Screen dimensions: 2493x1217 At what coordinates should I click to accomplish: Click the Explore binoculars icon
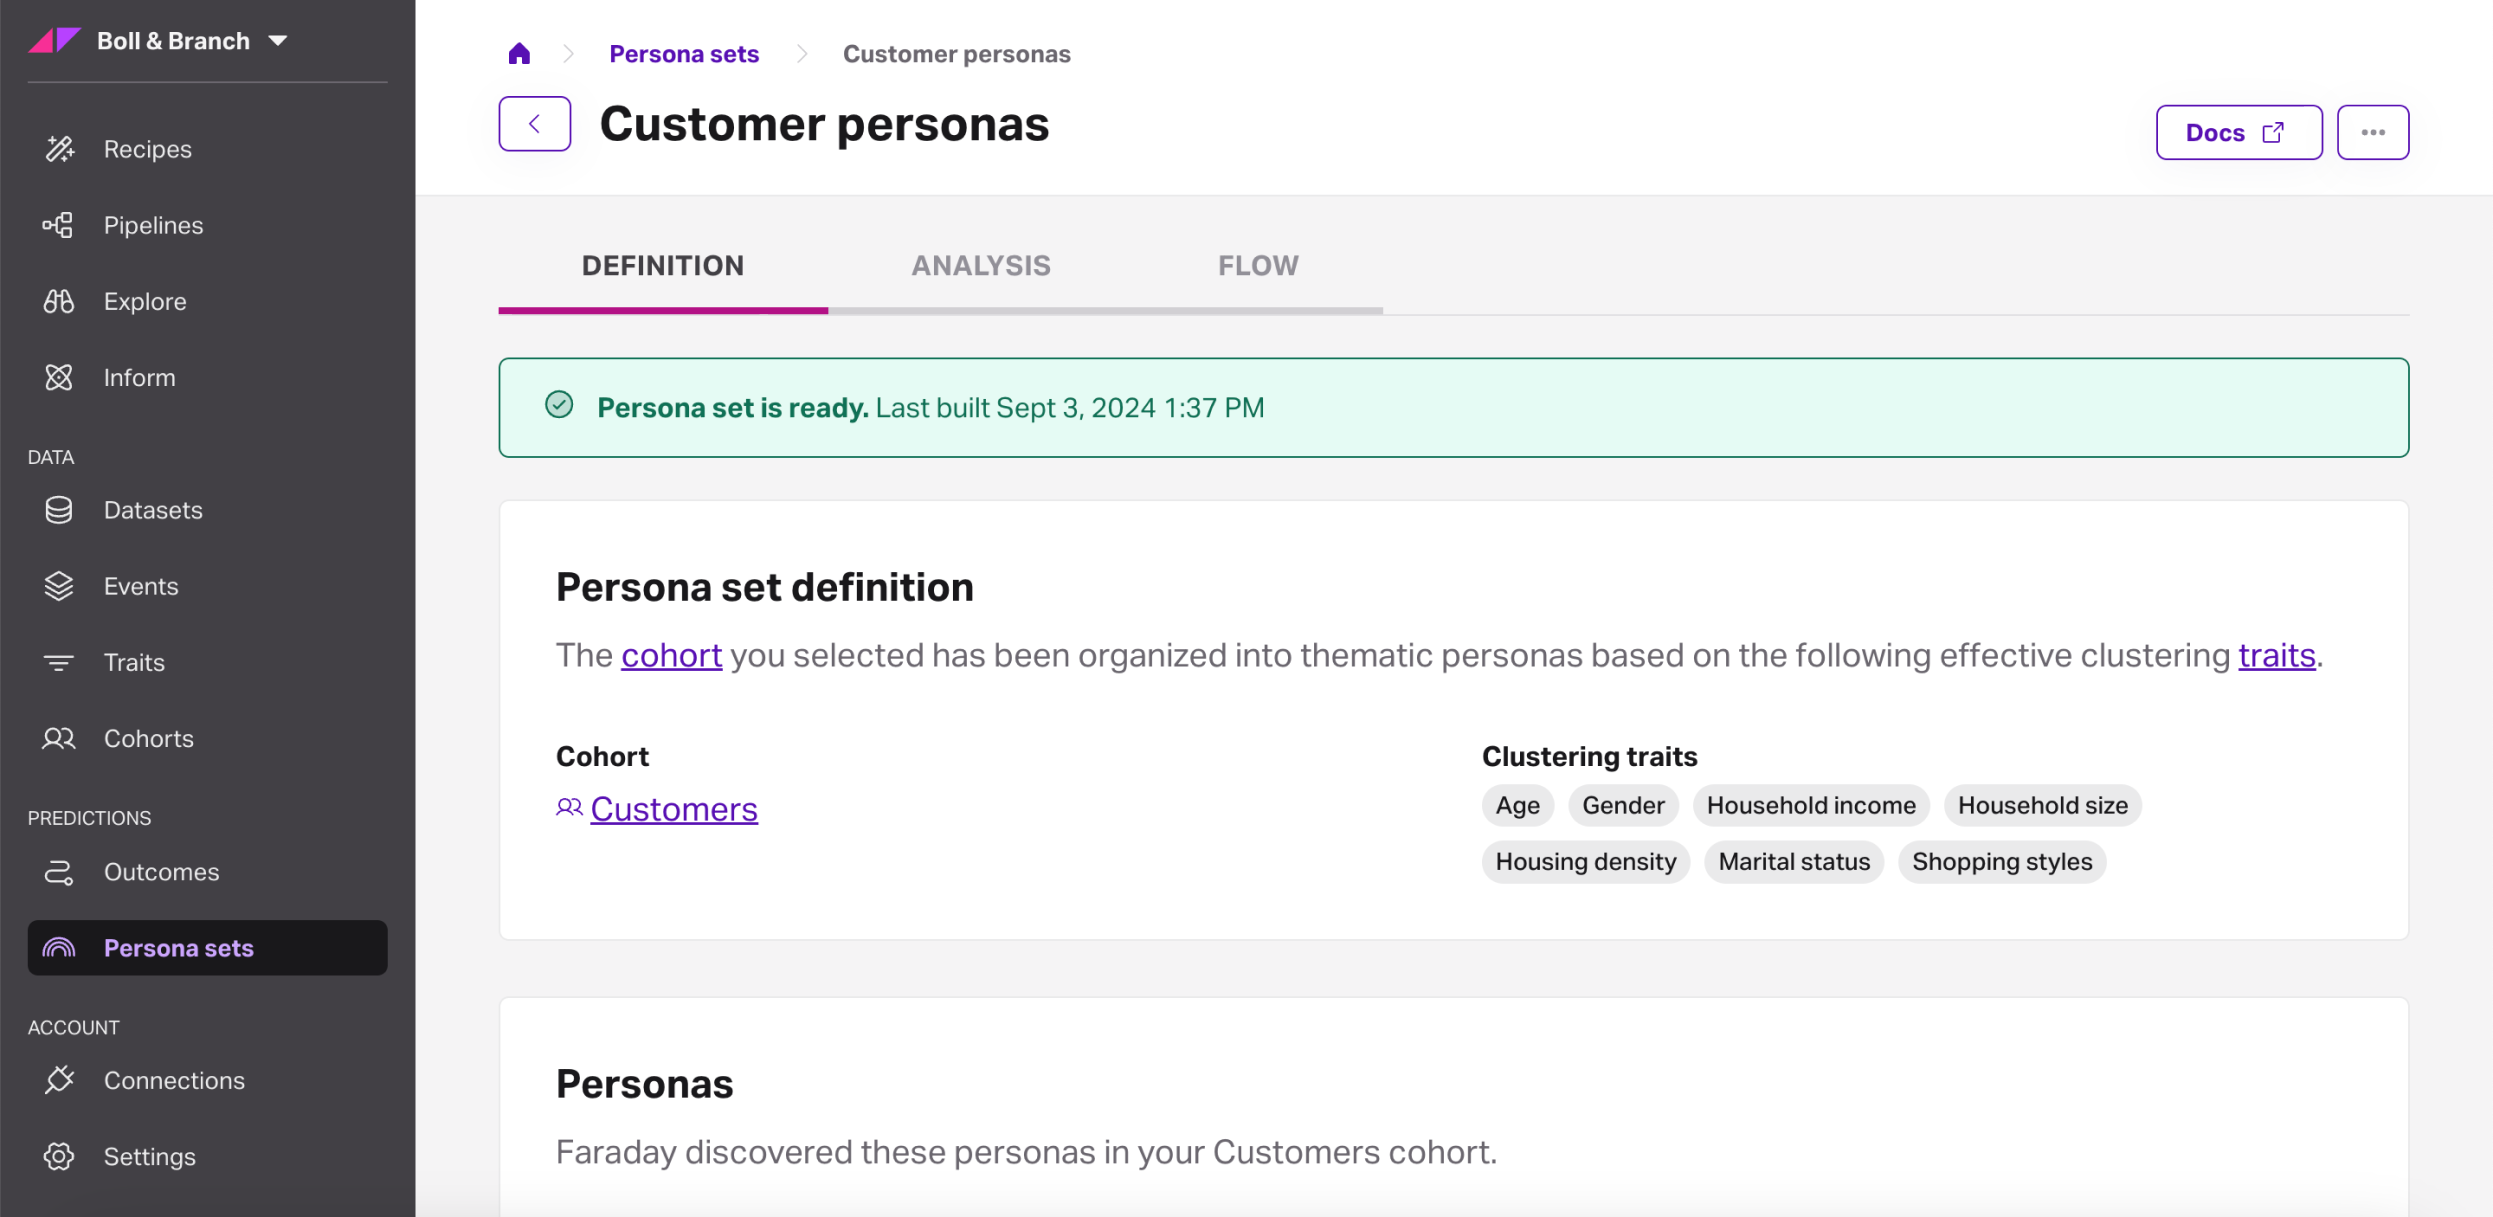coord(59,301)
